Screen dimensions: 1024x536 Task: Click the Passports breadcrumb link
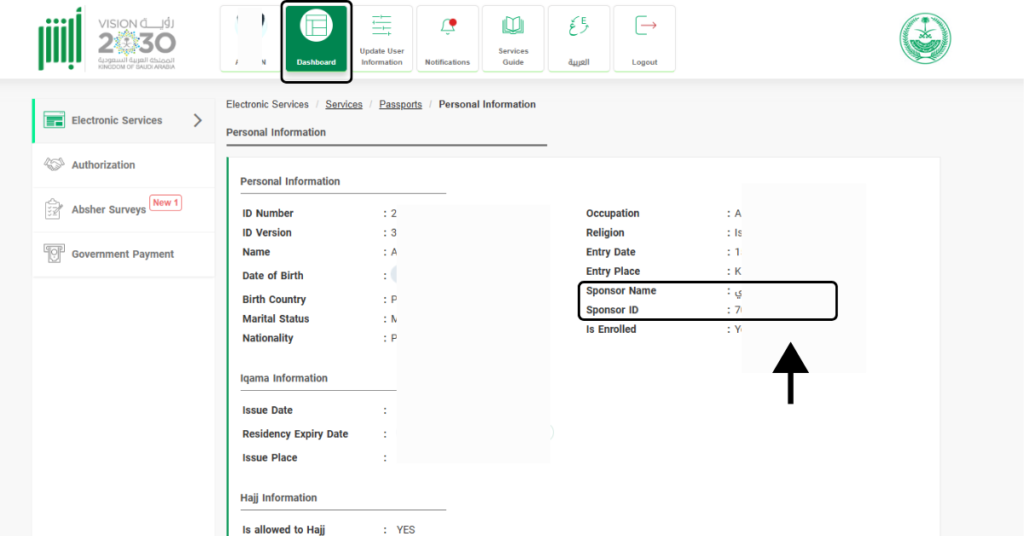[400, 104]
